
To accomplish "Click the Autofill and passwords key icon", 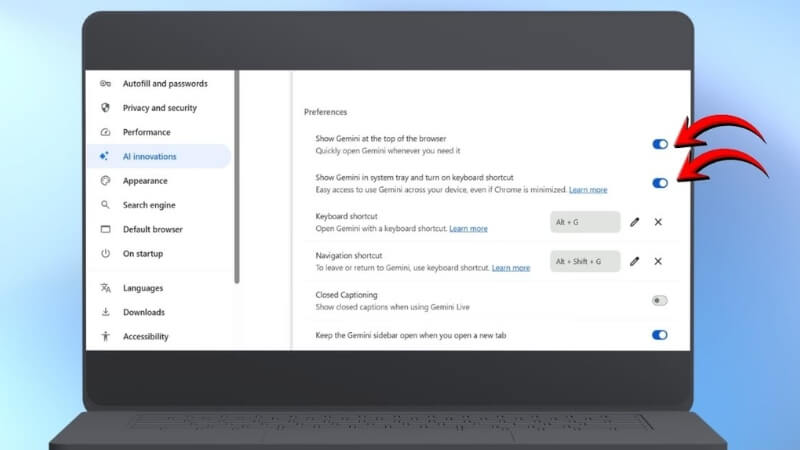I will click(x=105, y=84).
